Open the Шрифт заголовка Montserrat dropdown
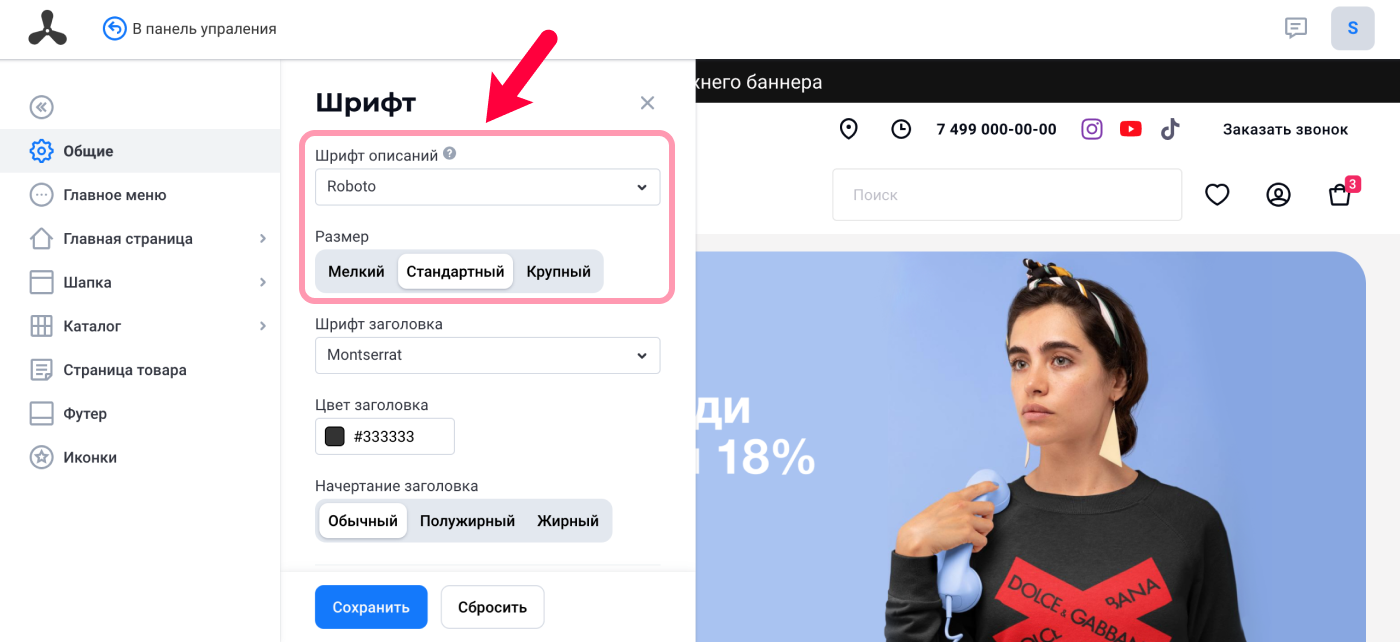Screen dimensions: 1400x642 [487, 355]
